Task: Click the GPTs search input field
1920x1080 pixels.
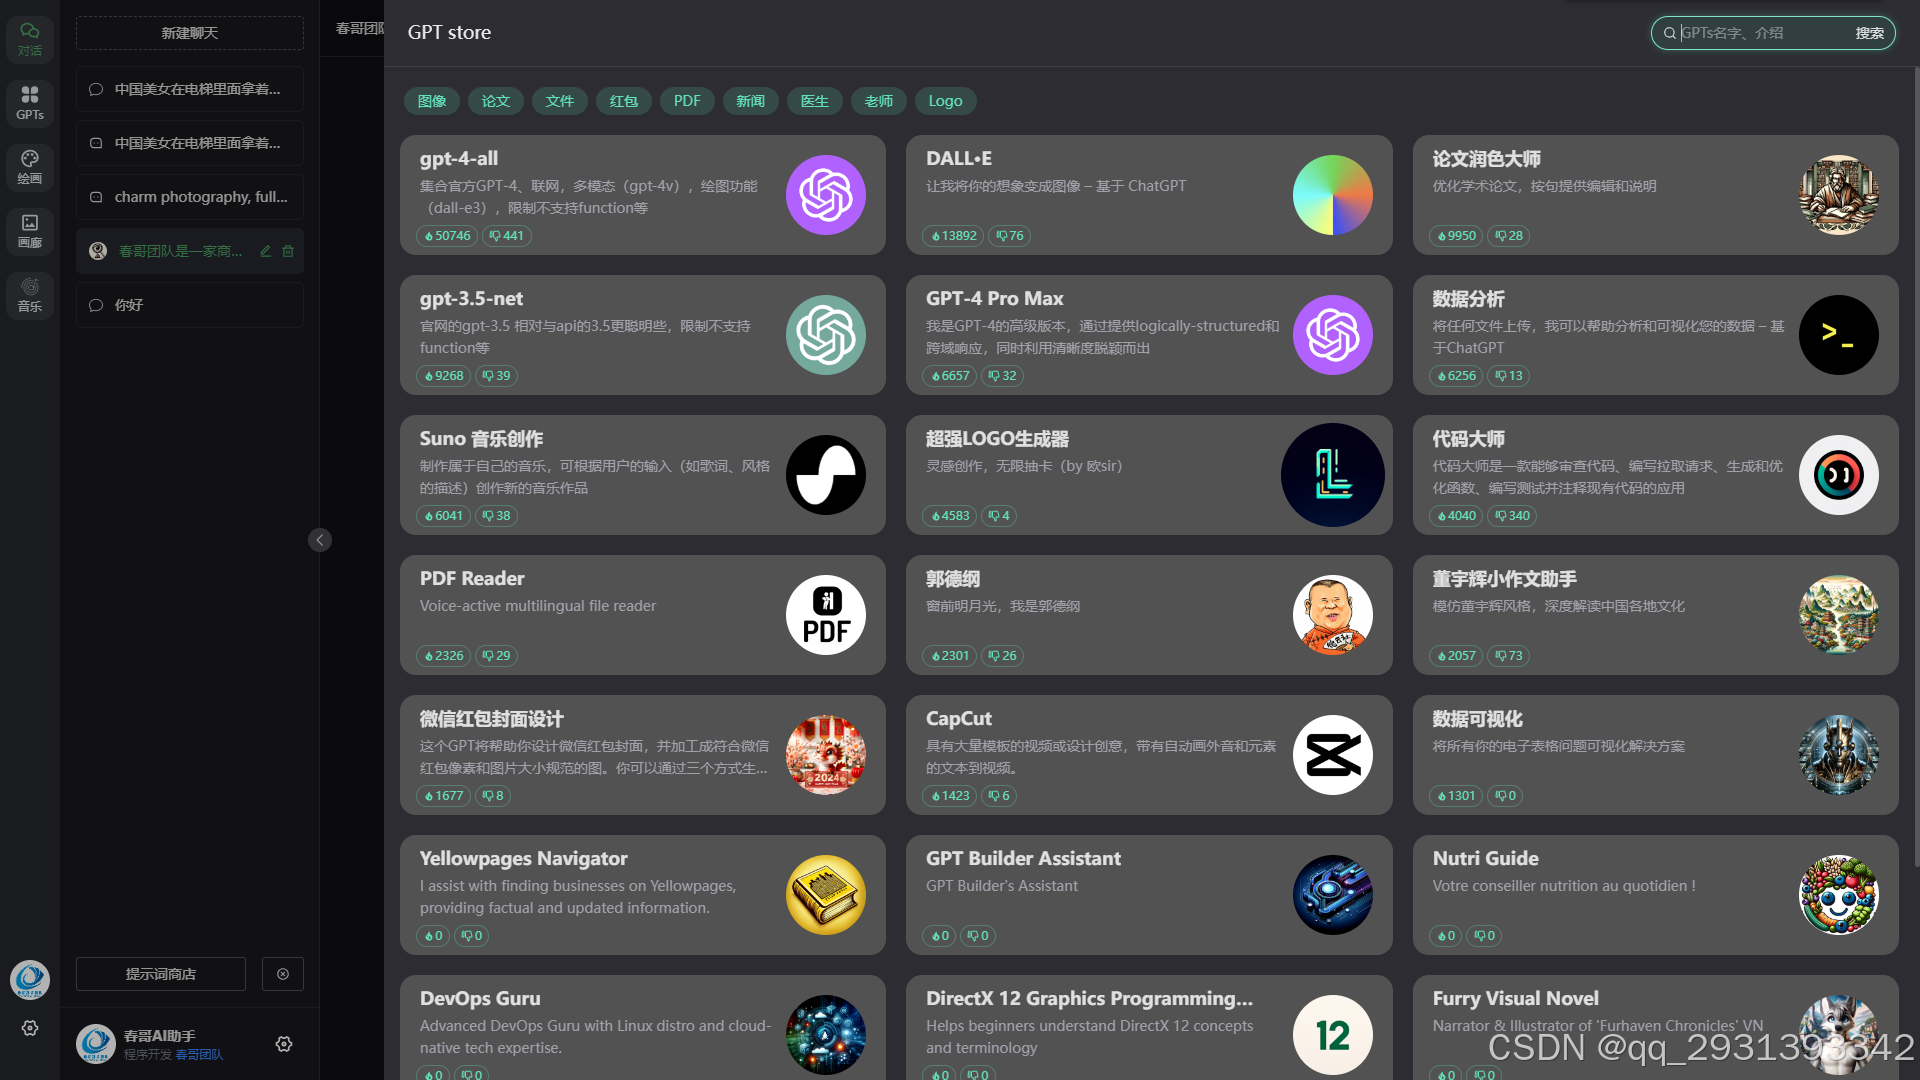Action: tap(1760, 33)
